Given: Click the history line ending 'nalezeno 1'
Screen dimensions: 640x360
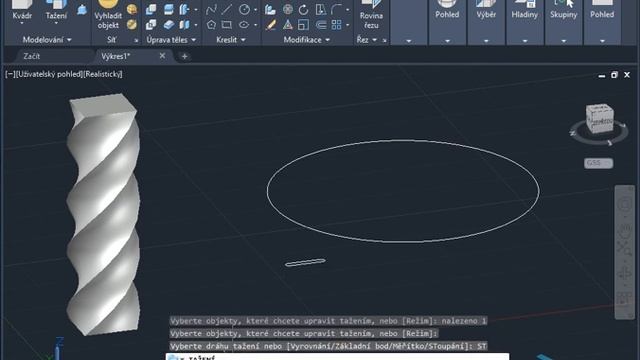Looking at the screenshot, I should point(329,321).
